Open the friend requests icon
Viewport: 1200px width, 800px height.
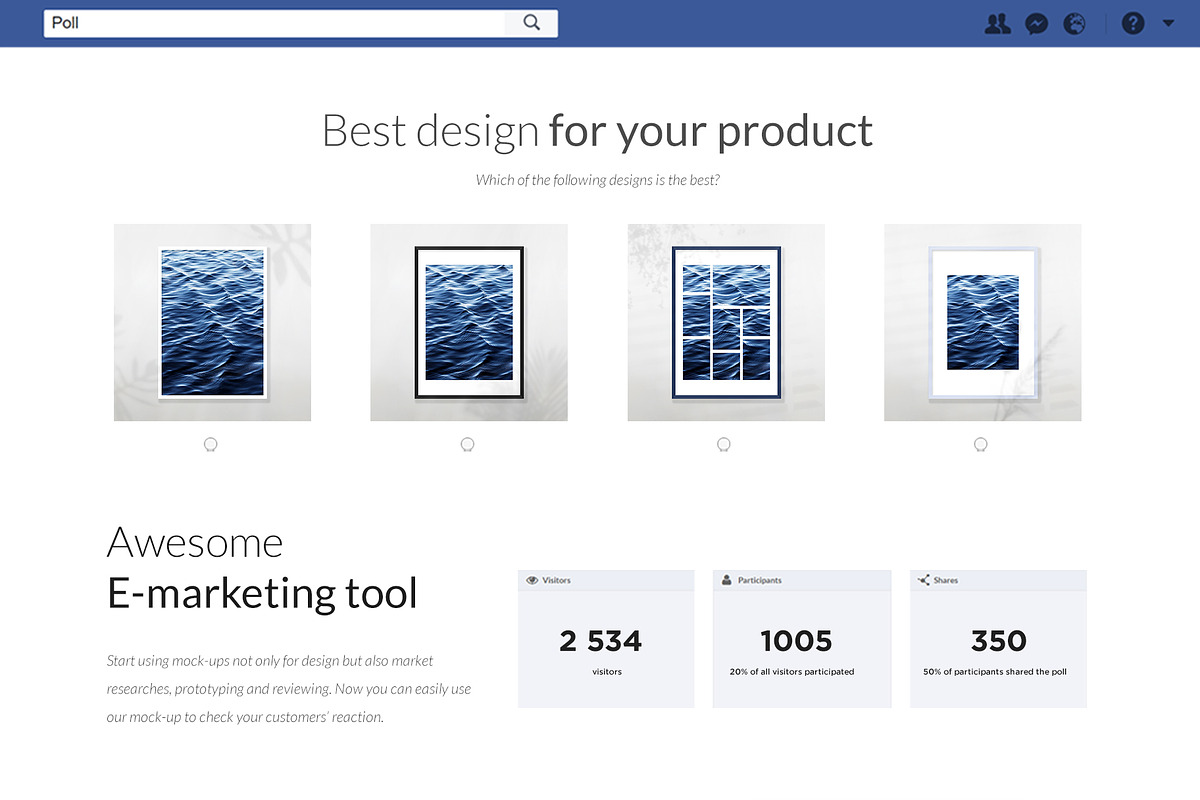(x=997, y=23)
